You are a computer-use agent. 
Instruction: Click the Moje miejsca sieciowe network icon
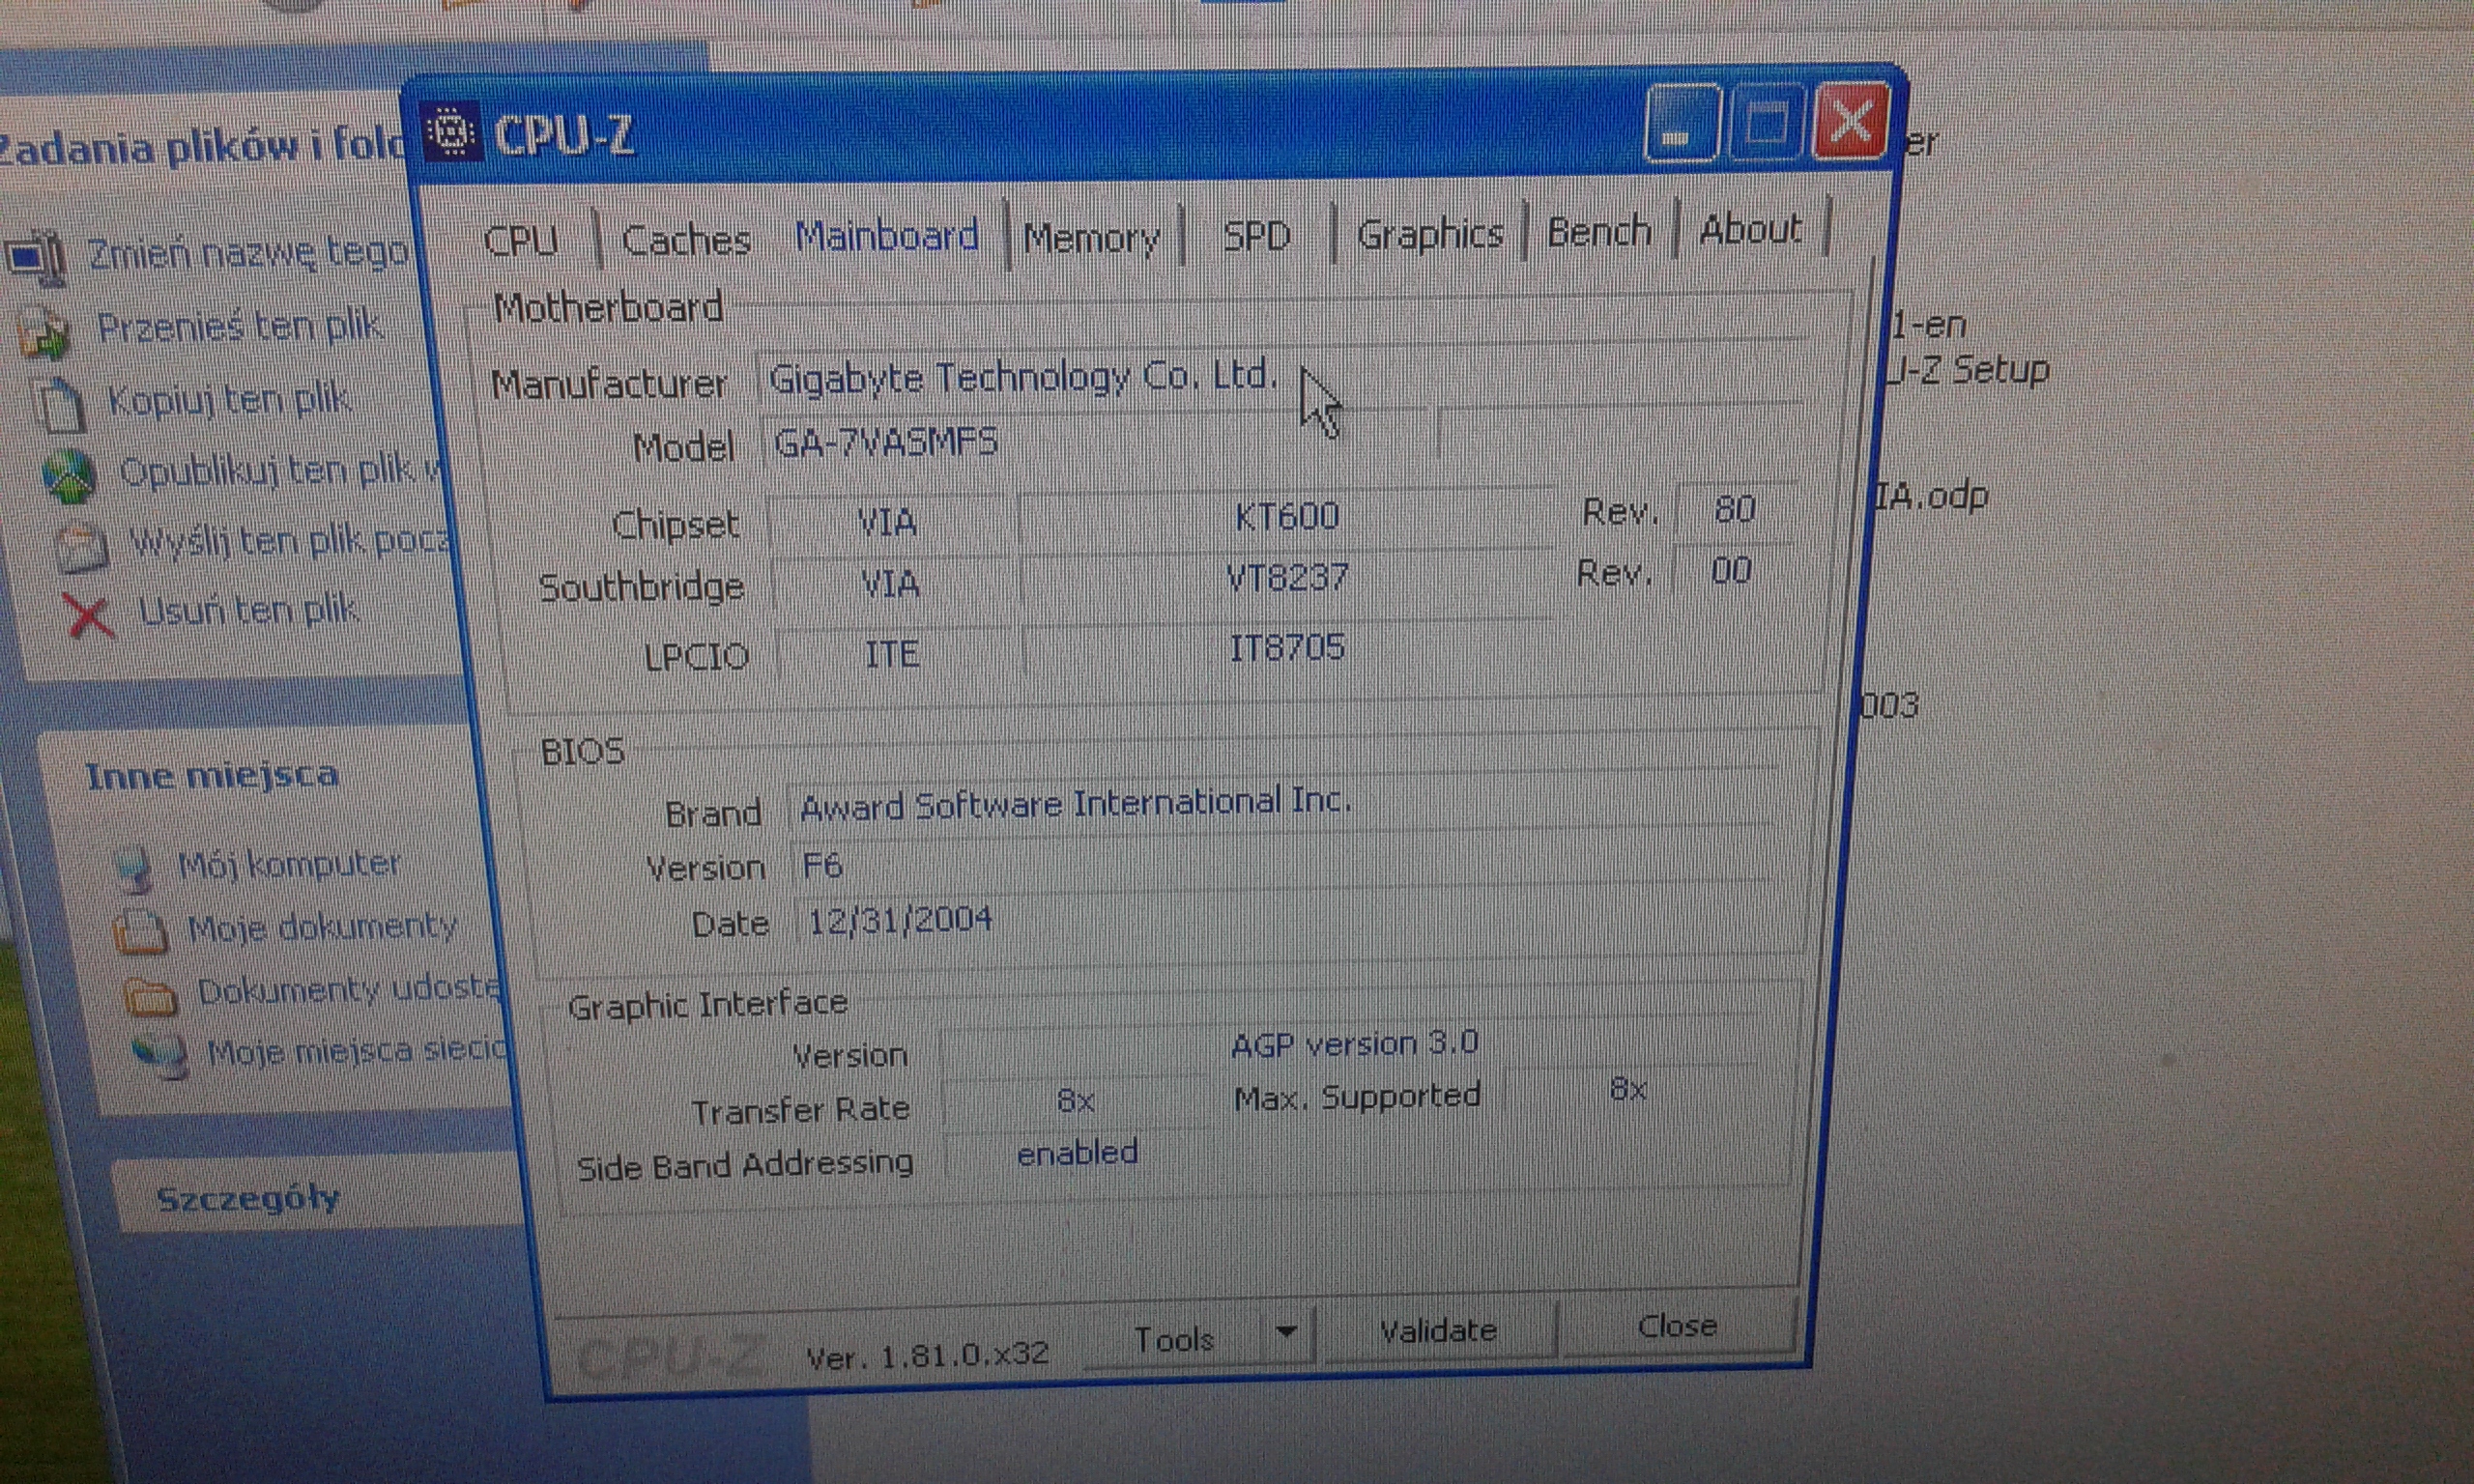[160, 1056]
